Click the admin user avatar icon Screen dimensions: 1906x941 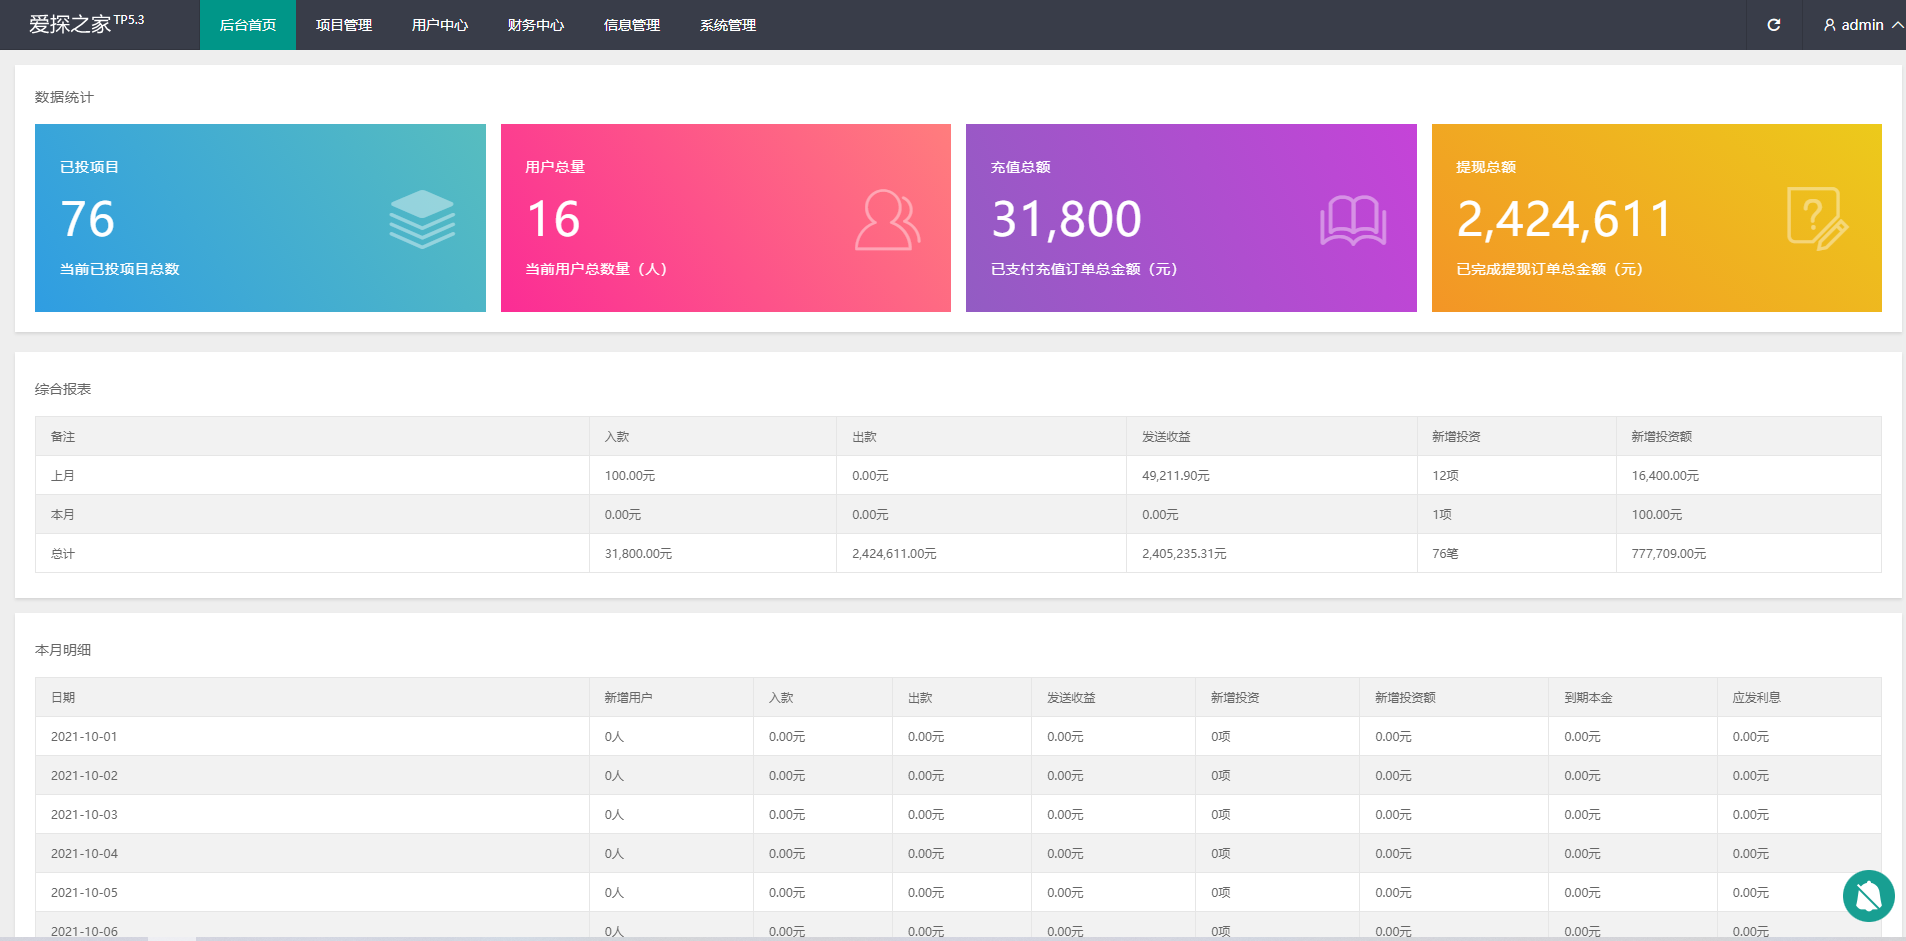point(1829,25)
